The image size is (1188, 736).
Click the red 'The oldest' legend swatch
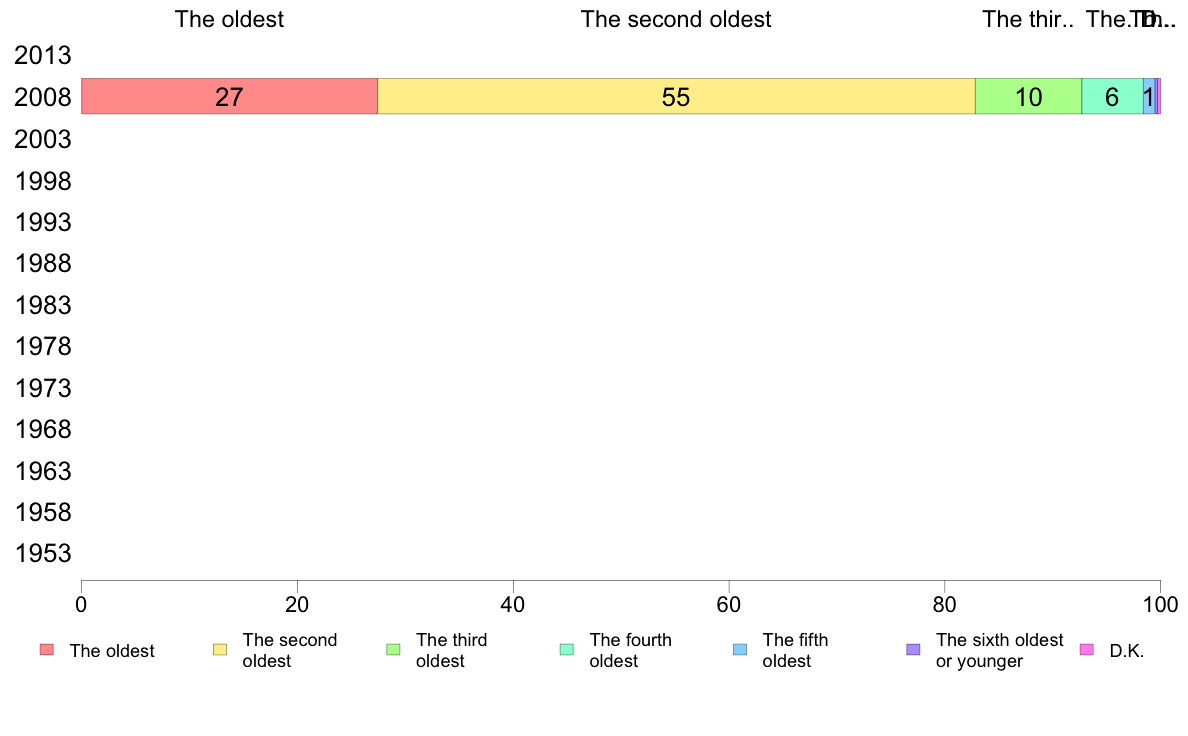pyautogui.click(x=47, y=650)
